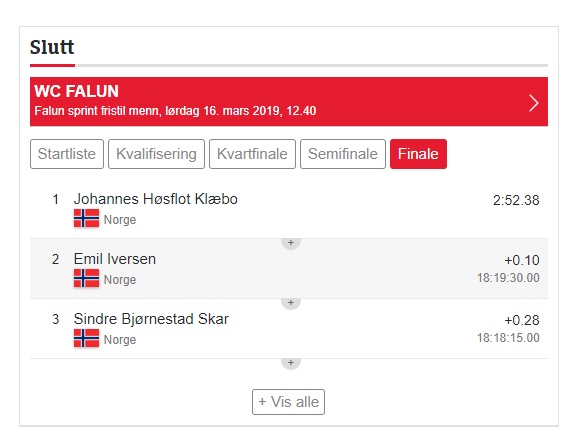
Task: Expand details below Sindre Bjørnestad Skar
Action: coord(291,363)
